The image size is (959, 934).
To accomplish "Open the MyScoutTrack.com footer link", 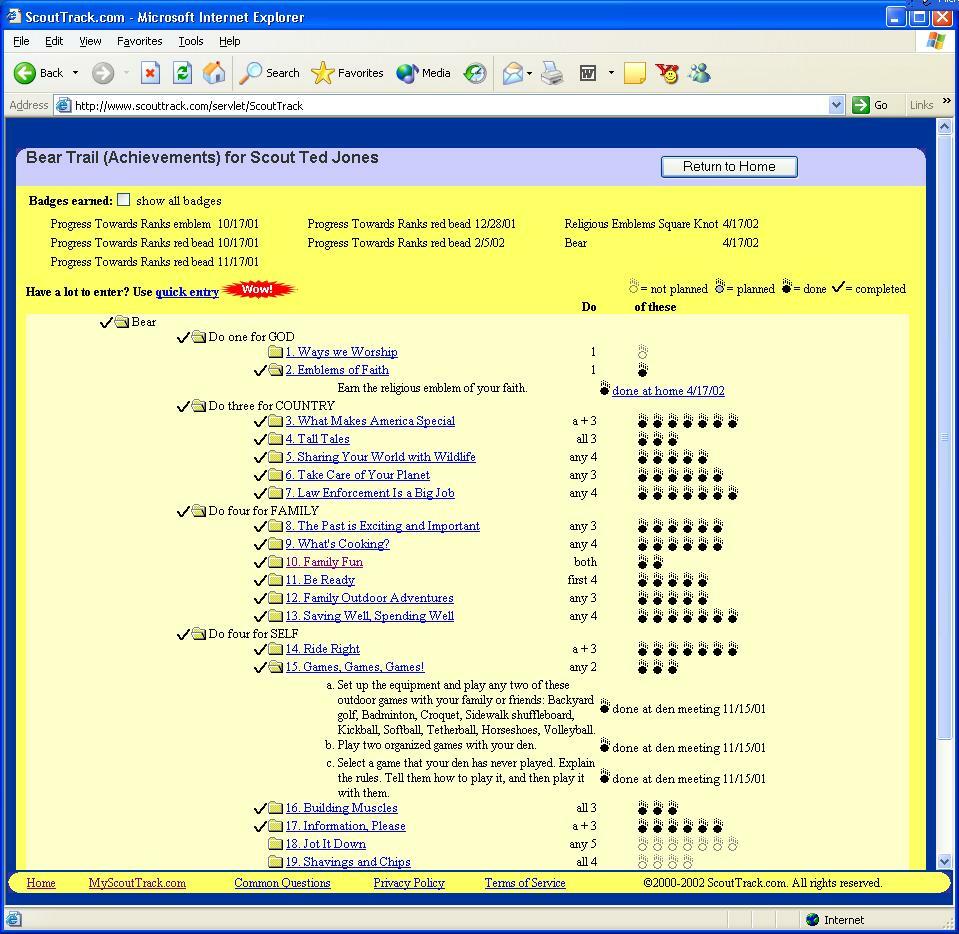I will pyautogui.click(x=137, y=883).
